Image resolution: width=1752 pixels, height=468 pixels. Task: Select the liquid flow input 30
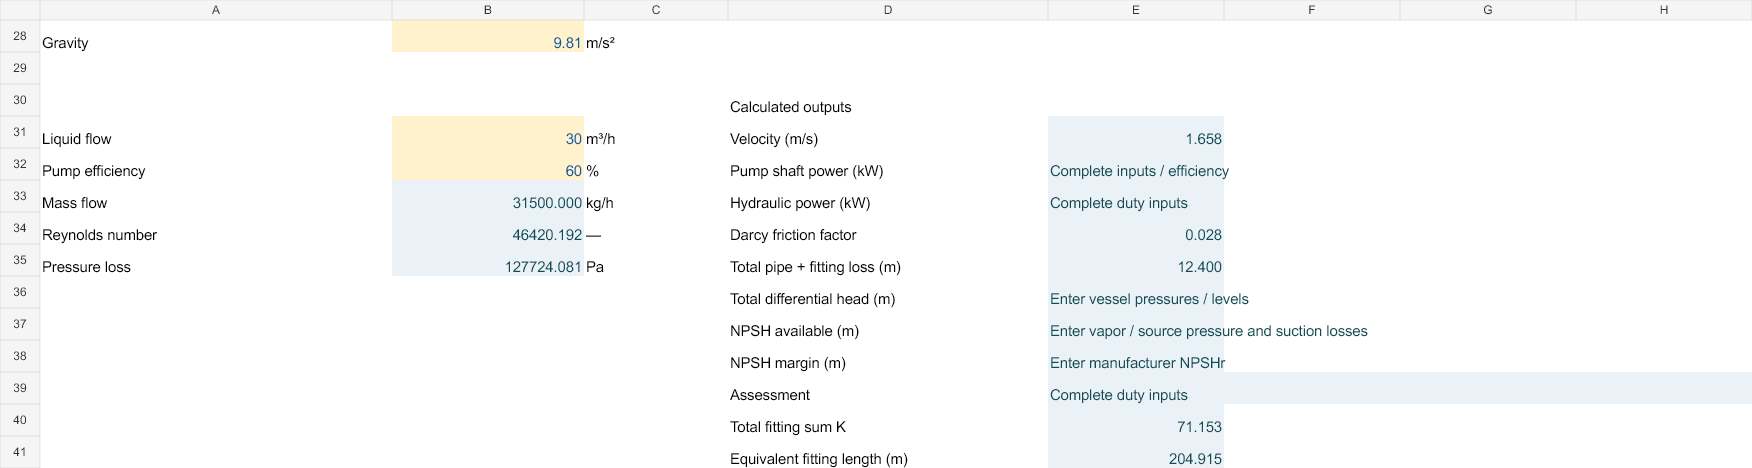pos(488,132)
